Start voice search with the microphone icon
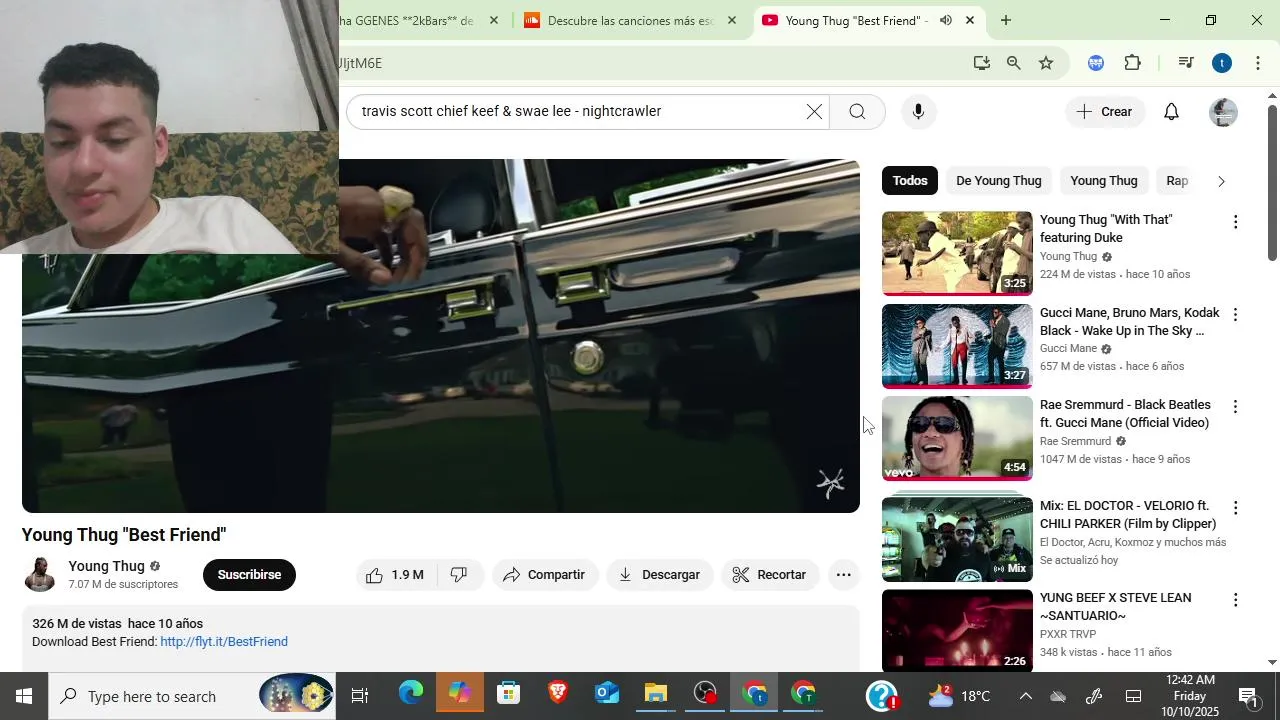 click(x=918, y=112)
